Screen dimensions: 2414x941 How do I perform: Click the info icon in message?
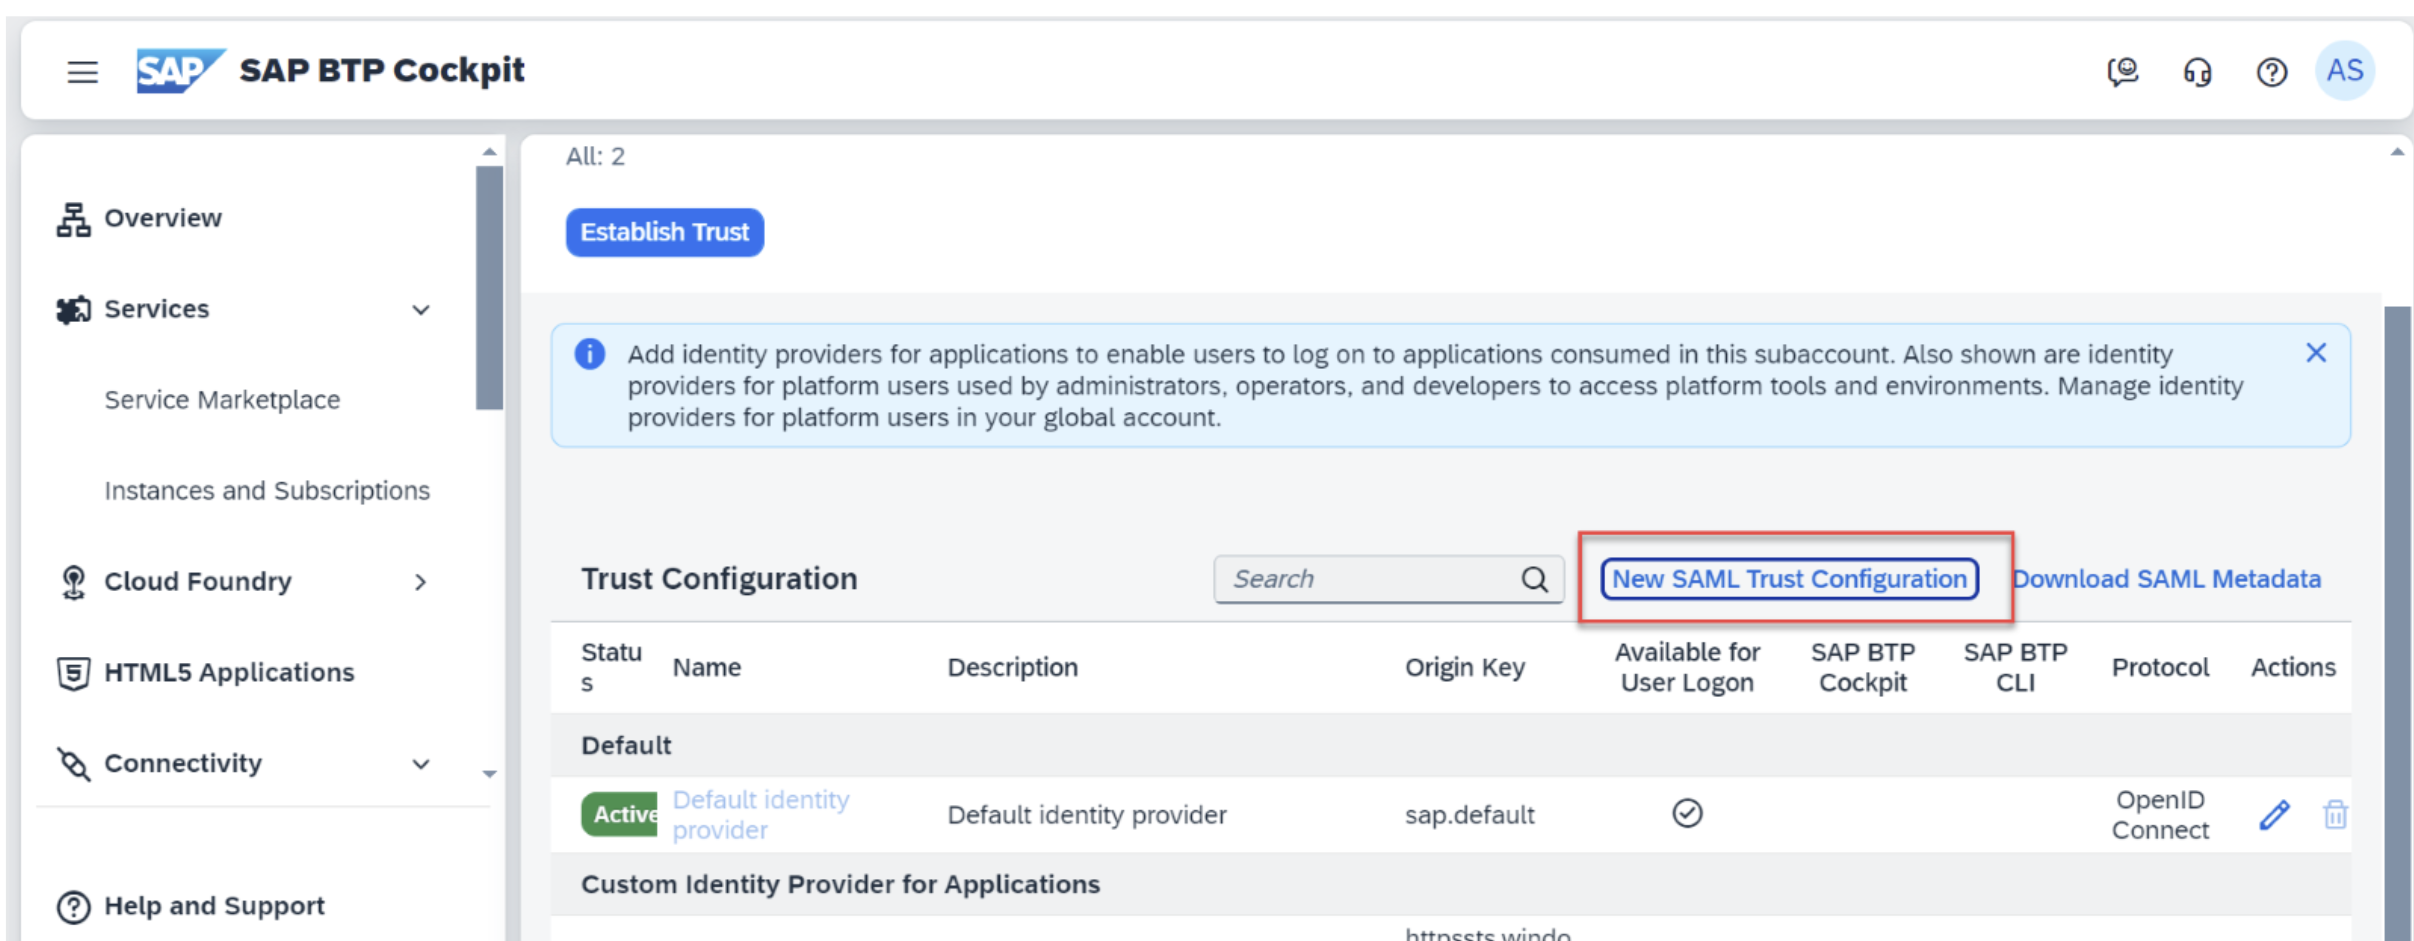589,354
